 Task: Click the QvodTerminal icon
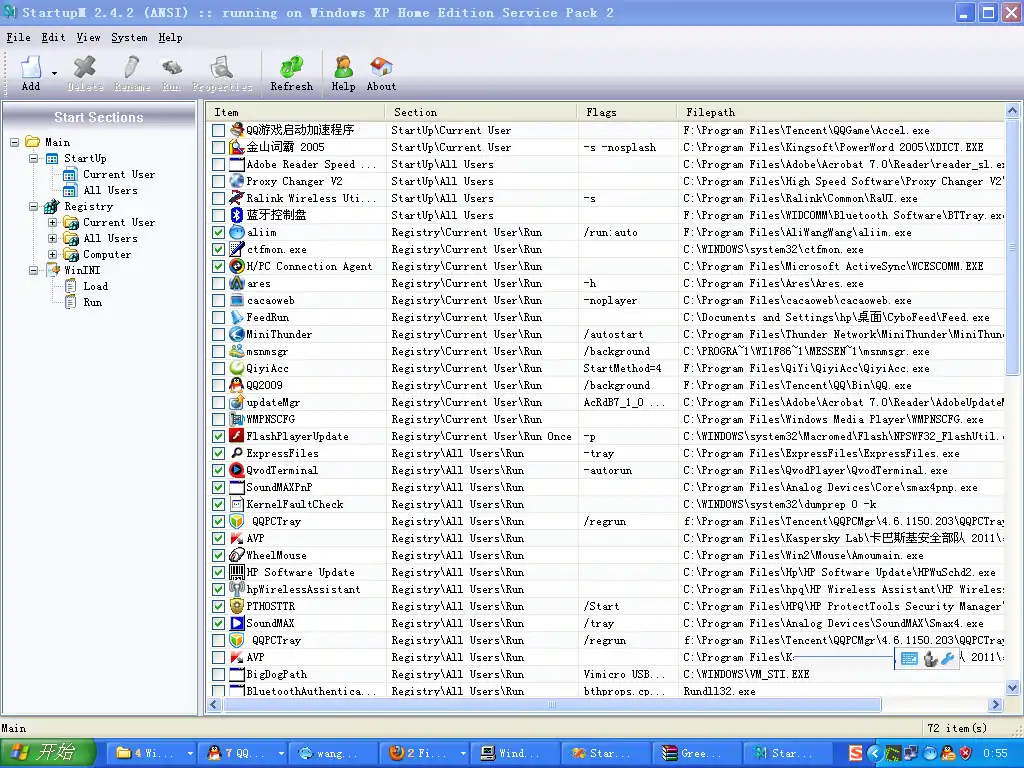point(236,470)
